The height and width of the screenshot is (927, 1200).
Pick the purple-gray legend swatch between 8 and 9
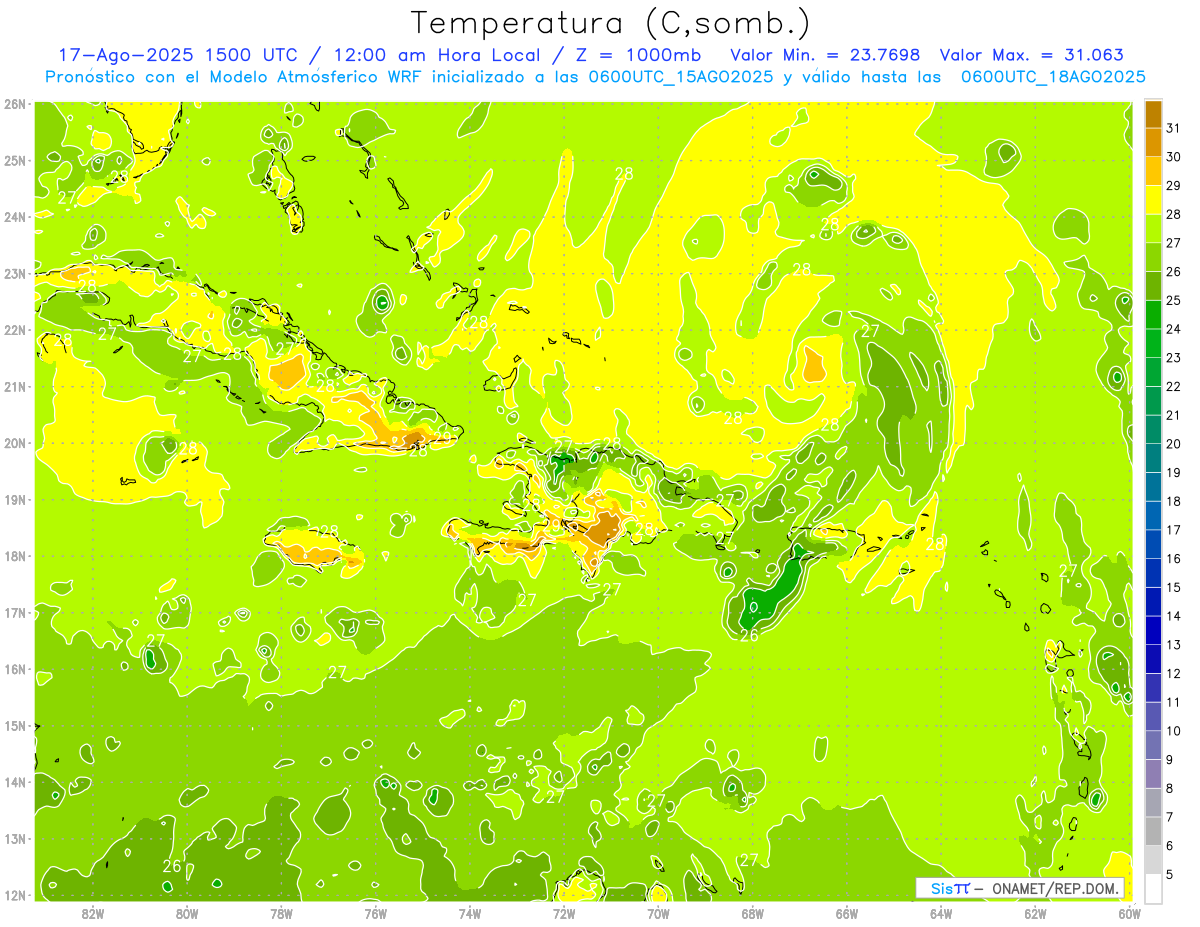pyautogui.click(x=1153, y=773)
